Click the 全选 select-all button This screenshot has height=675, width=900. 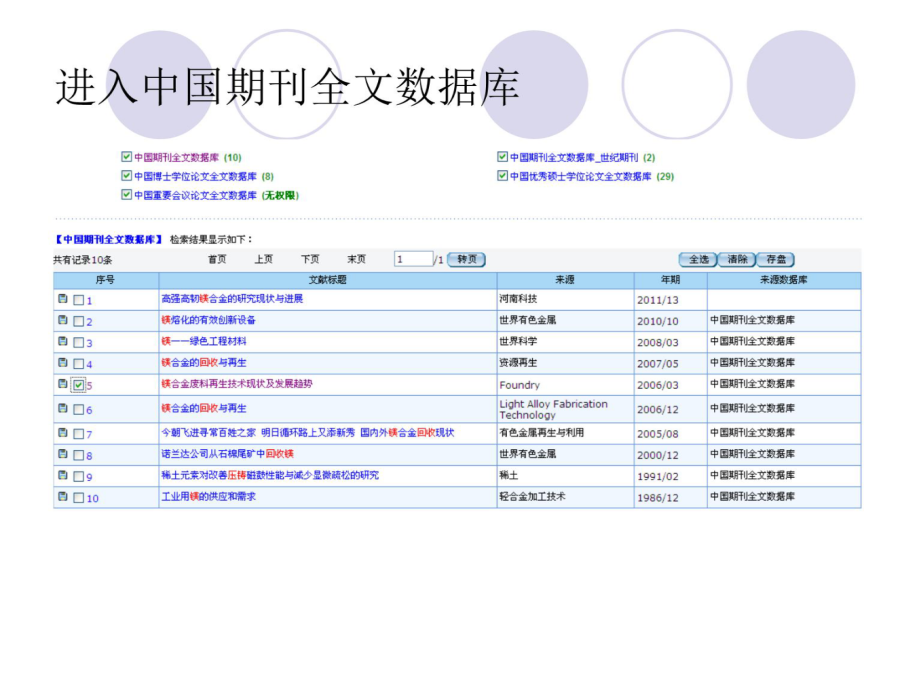[x=698, y=259]
